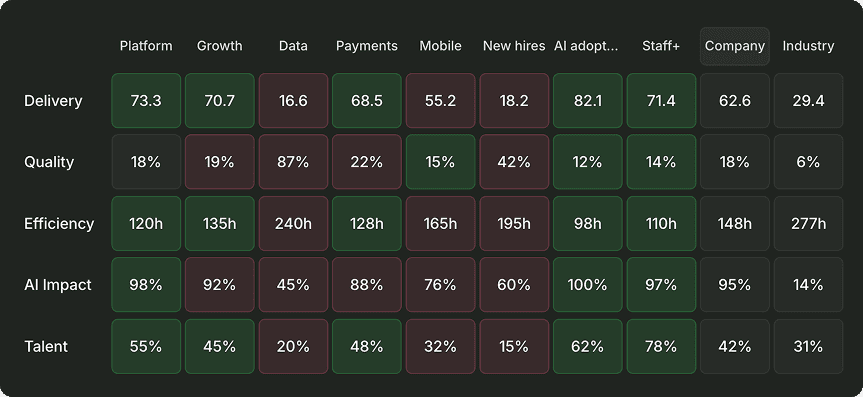Image resolution: width=863 pixels, height=397 pixels.
Task: Select the AI Impact row label
Action: click(x=58, y=285)
